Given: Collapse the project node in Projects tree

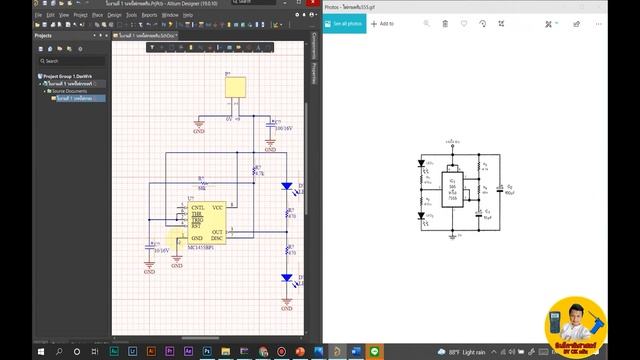Looking at the screenshot, I should [40, 84].
